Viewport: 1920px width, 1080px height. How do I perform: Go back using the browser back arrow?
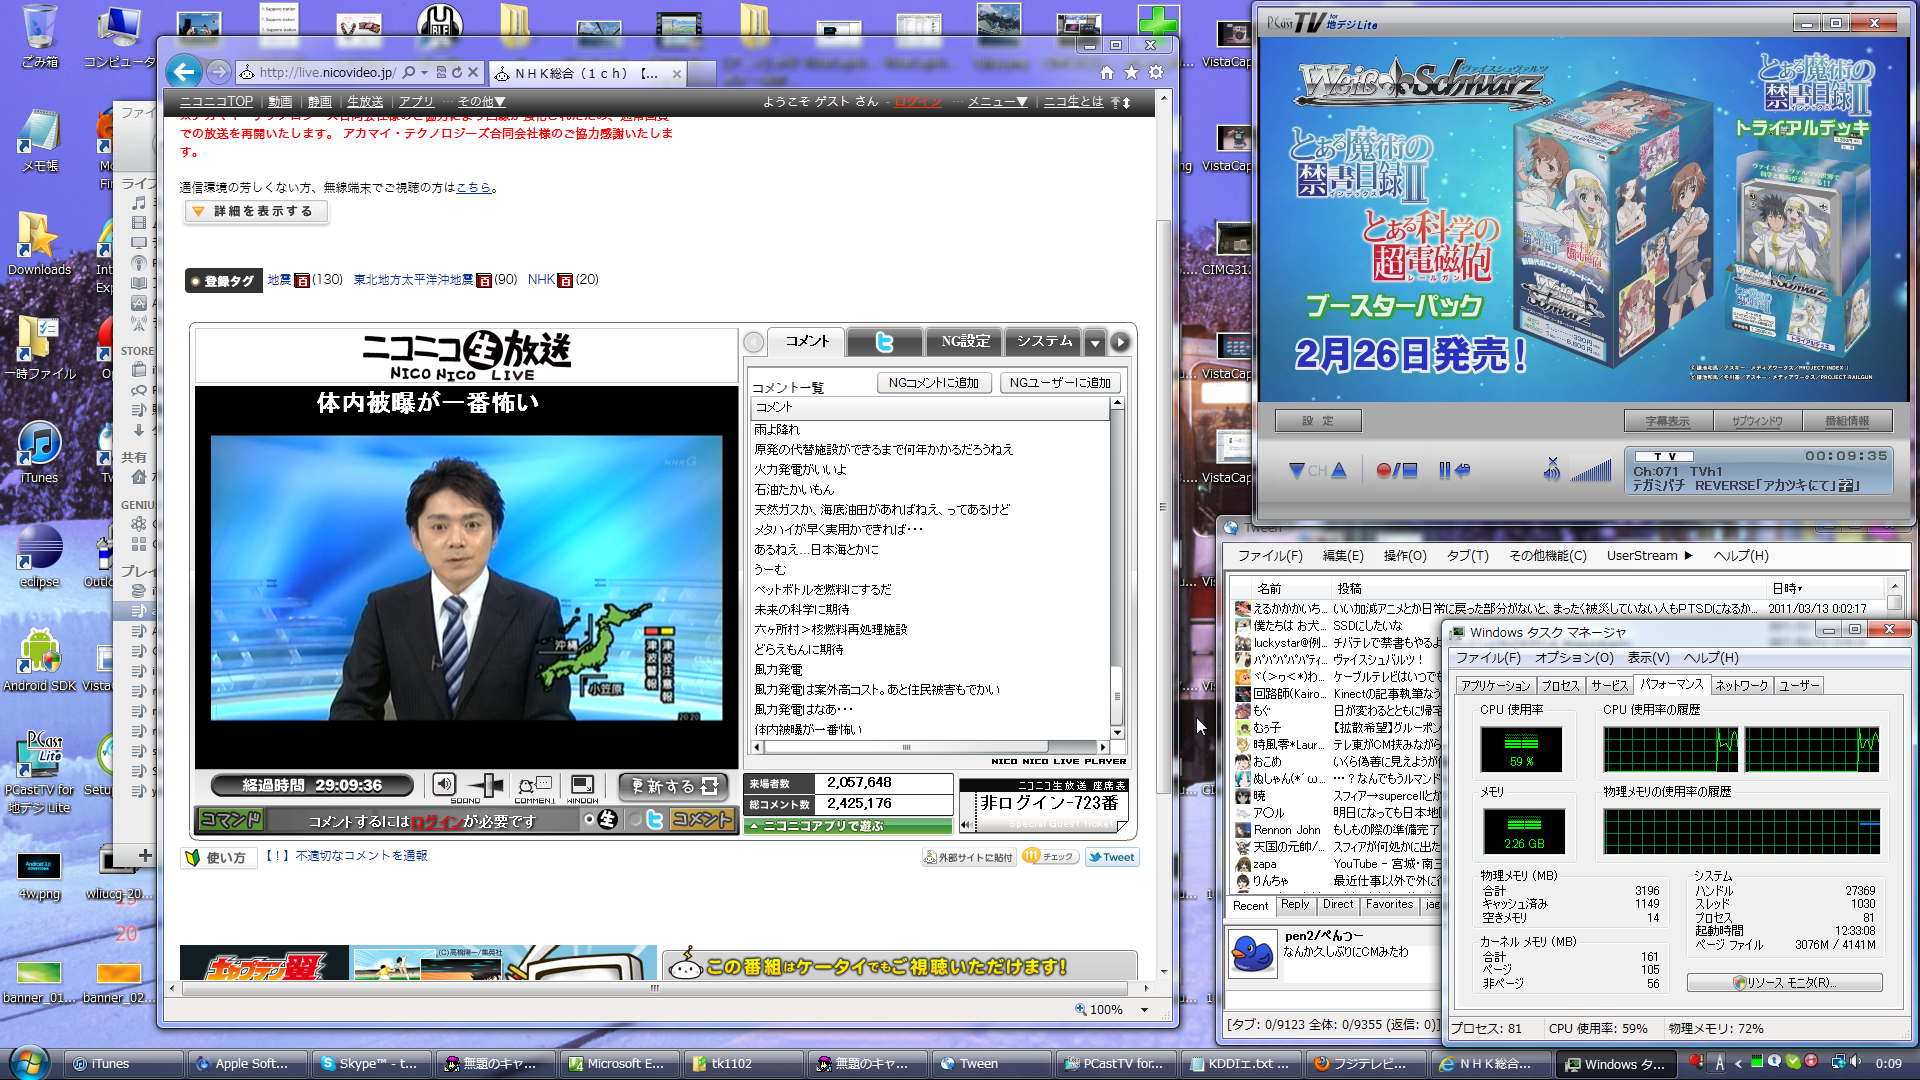(184, 72)
